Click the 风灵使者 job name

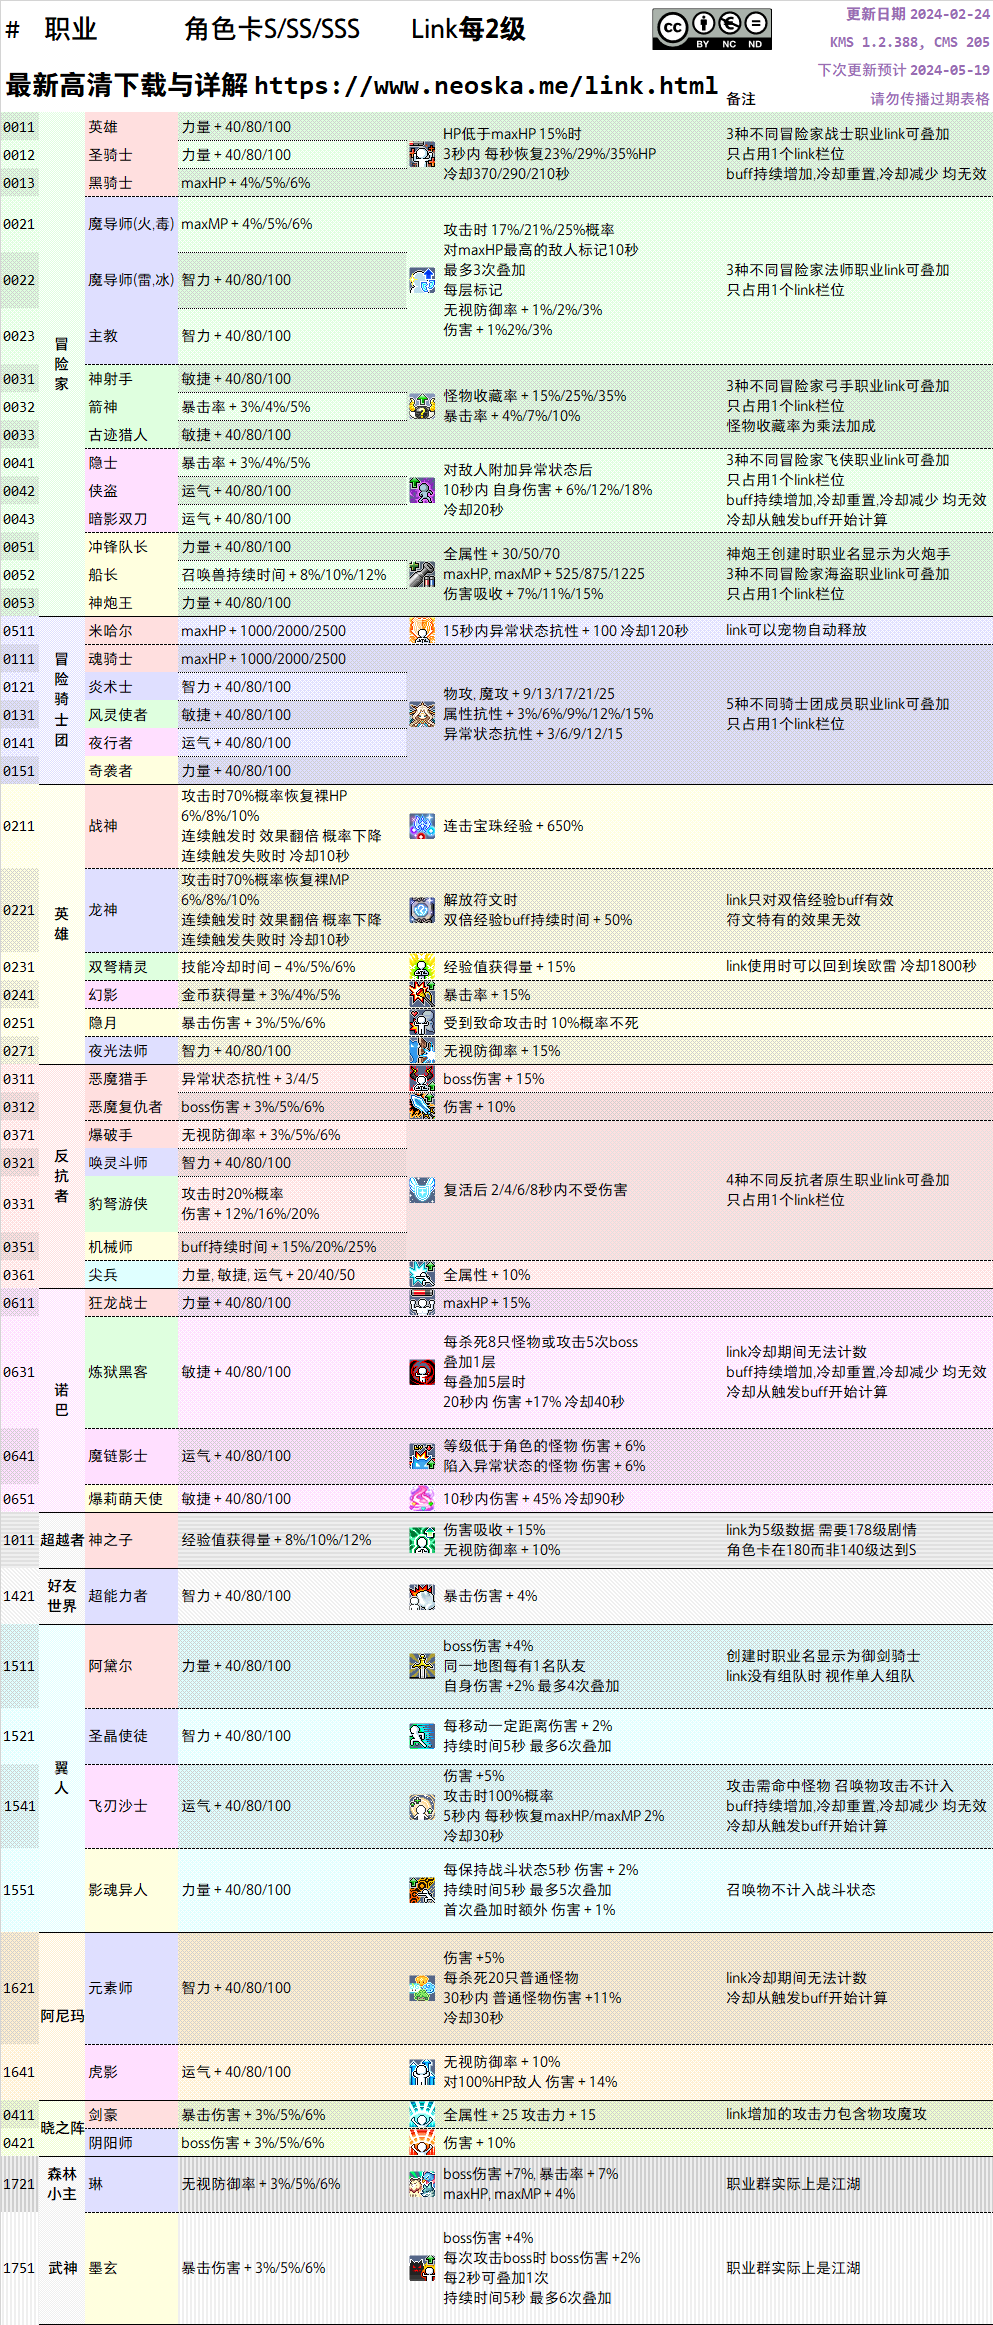[118, 715]
